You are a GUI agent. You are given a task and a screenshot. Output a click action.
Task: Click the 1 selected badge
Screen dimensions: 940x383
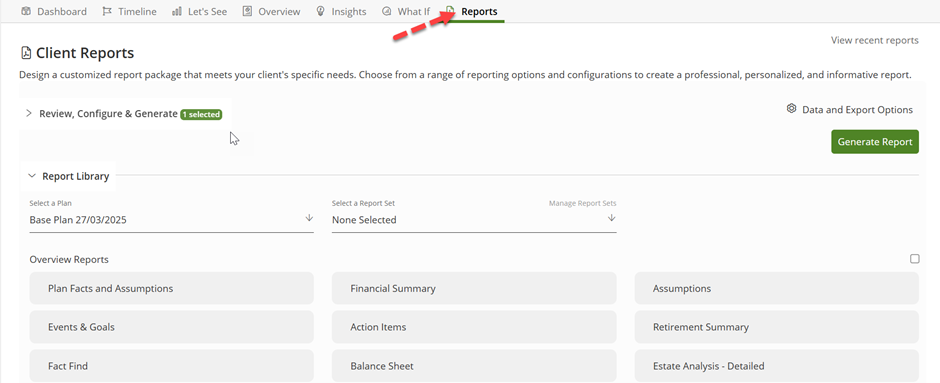click(x=201, y=114)
